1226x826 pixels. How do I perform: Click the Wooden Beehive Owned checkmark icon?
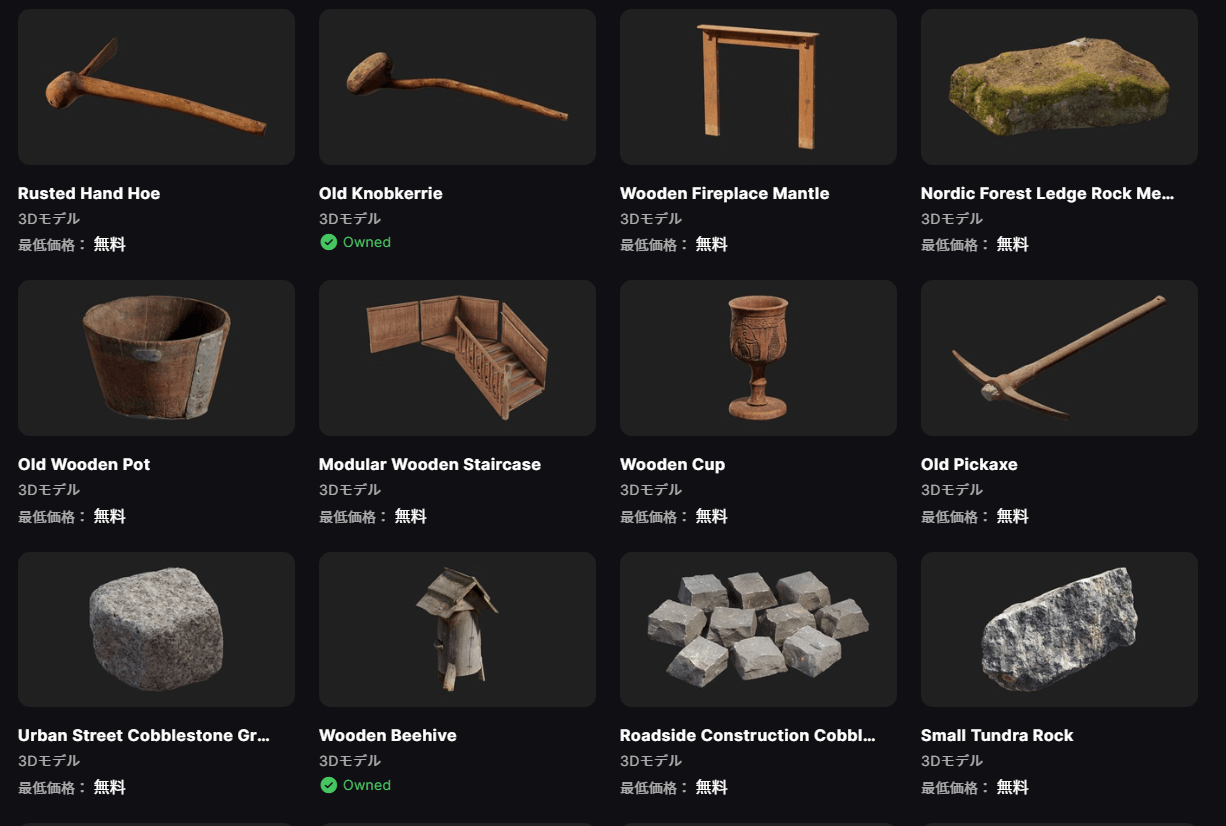tap(328, 785)
